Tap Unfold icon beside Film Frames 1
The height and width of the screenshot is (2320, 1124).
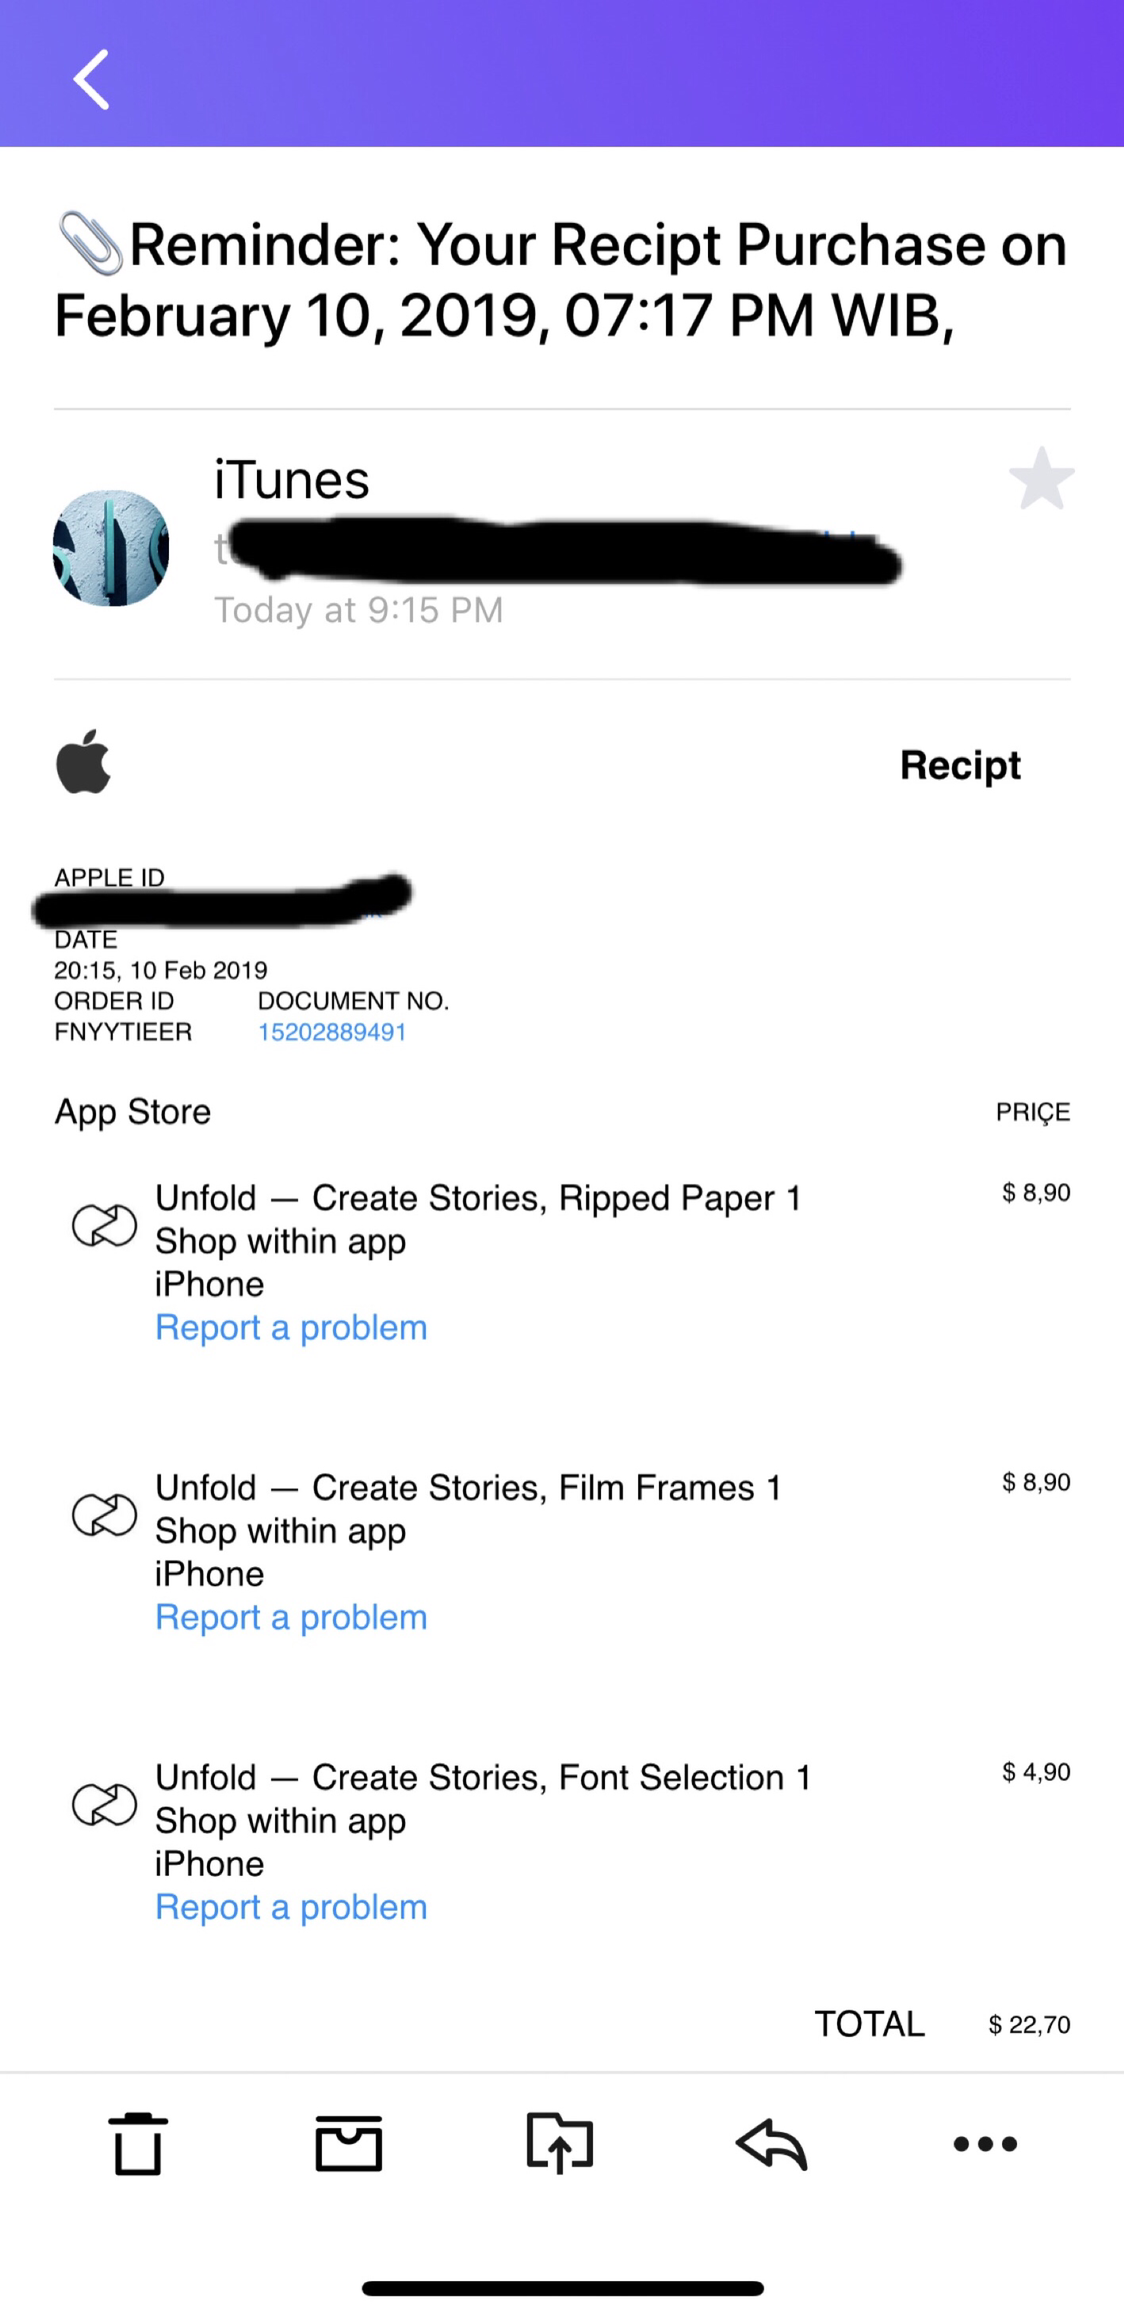coord(104,1516)
